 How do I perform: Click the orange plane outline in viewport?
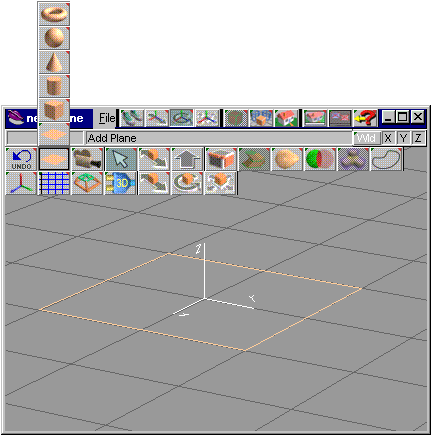click(x=200, y=302)
